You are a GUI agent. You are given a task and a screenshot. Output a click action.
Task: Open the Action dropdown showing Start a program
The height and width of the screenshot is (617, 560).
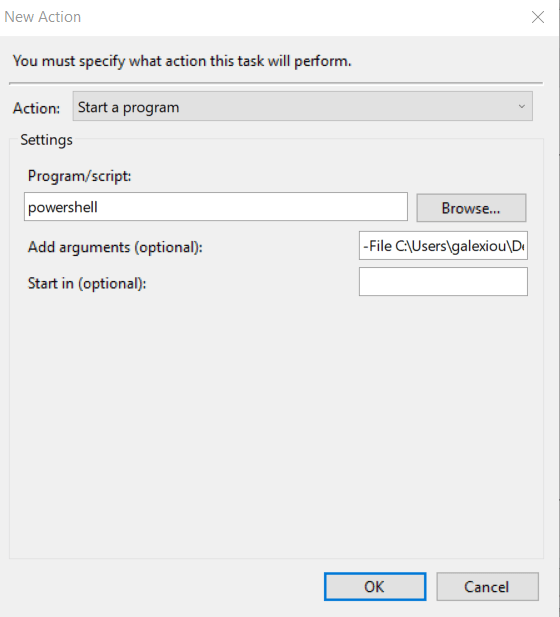(x=302, y=106)
